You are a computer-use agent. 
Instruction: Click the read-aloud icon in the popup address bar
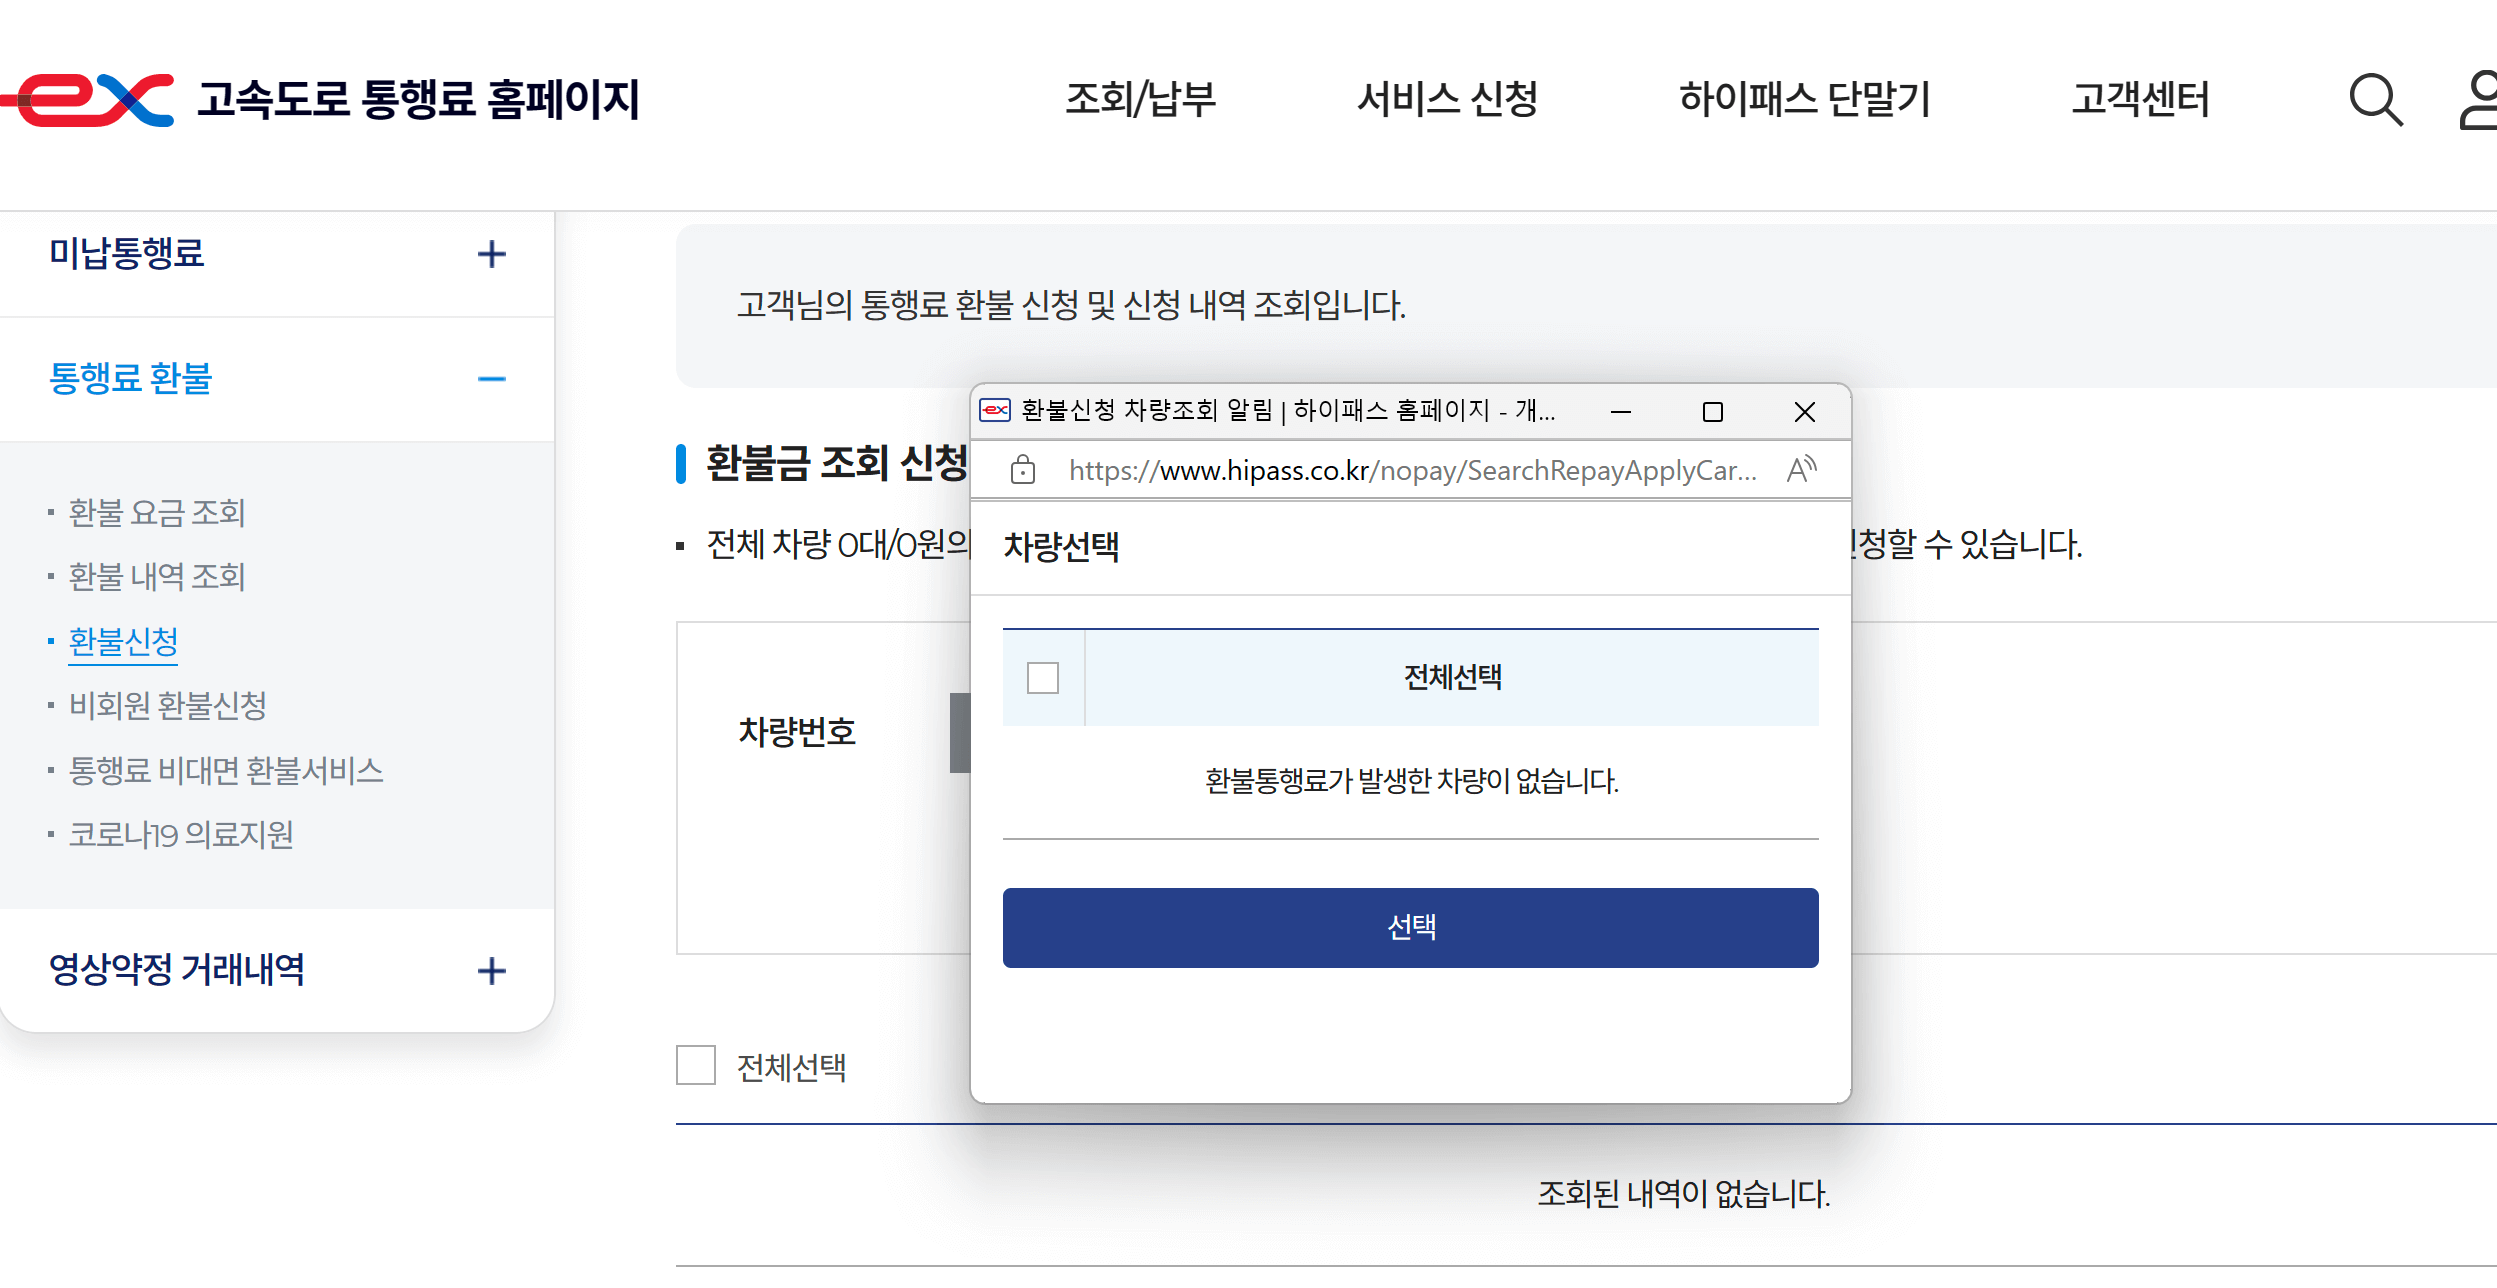point(1803,469)
